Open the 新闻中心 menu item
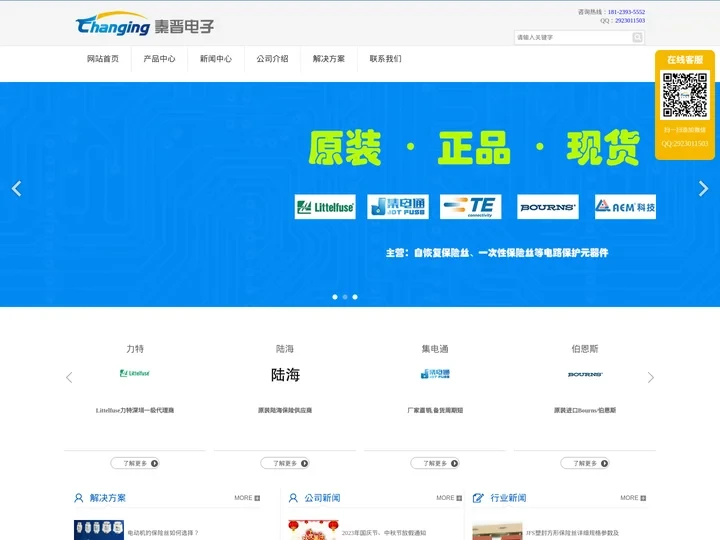Screen dimensions: 720x540 (x=216, y=59)
